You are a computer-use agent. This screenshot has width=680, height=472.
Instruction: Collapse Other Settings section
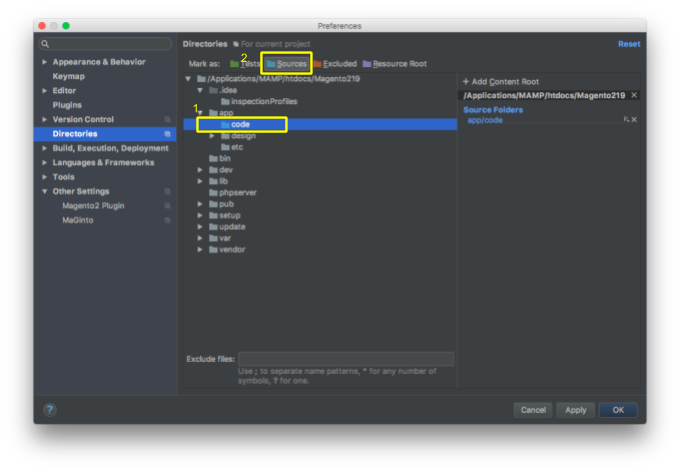[44, 191]
